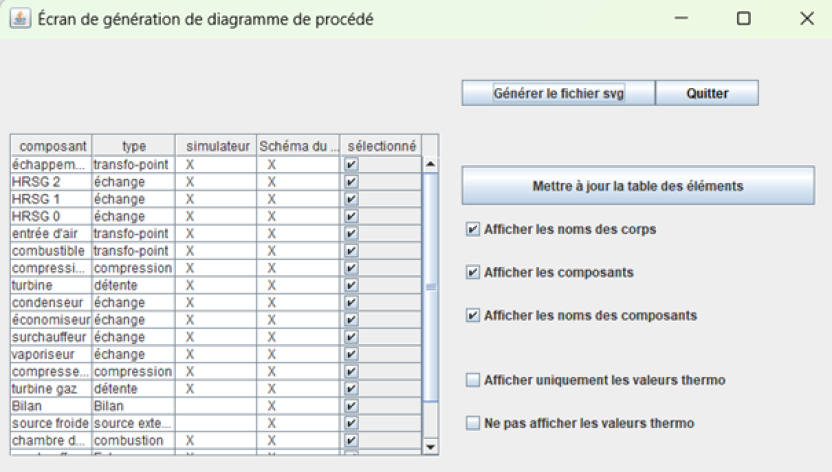Click the Java application icon in title bar
This screenshot has width=832, height=472.
click(x=19, y=19)
